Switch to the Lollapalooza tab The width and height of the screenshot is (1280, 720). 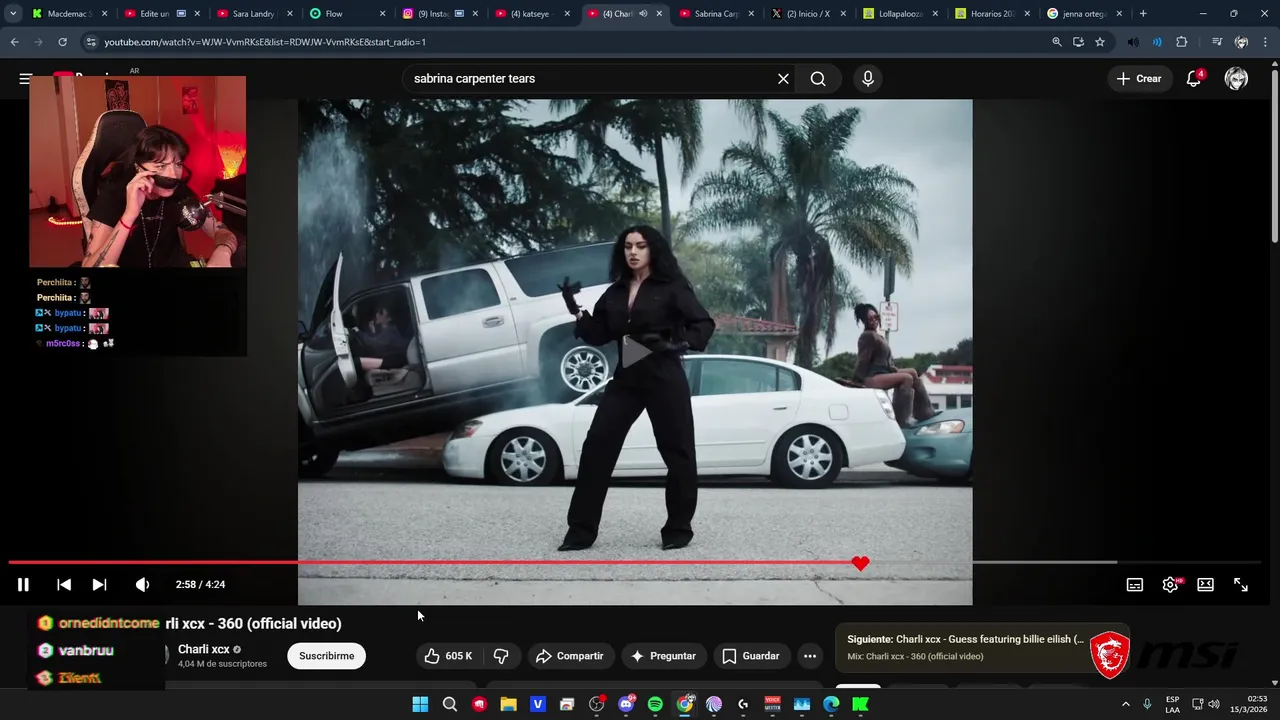[x=900, y=14]
